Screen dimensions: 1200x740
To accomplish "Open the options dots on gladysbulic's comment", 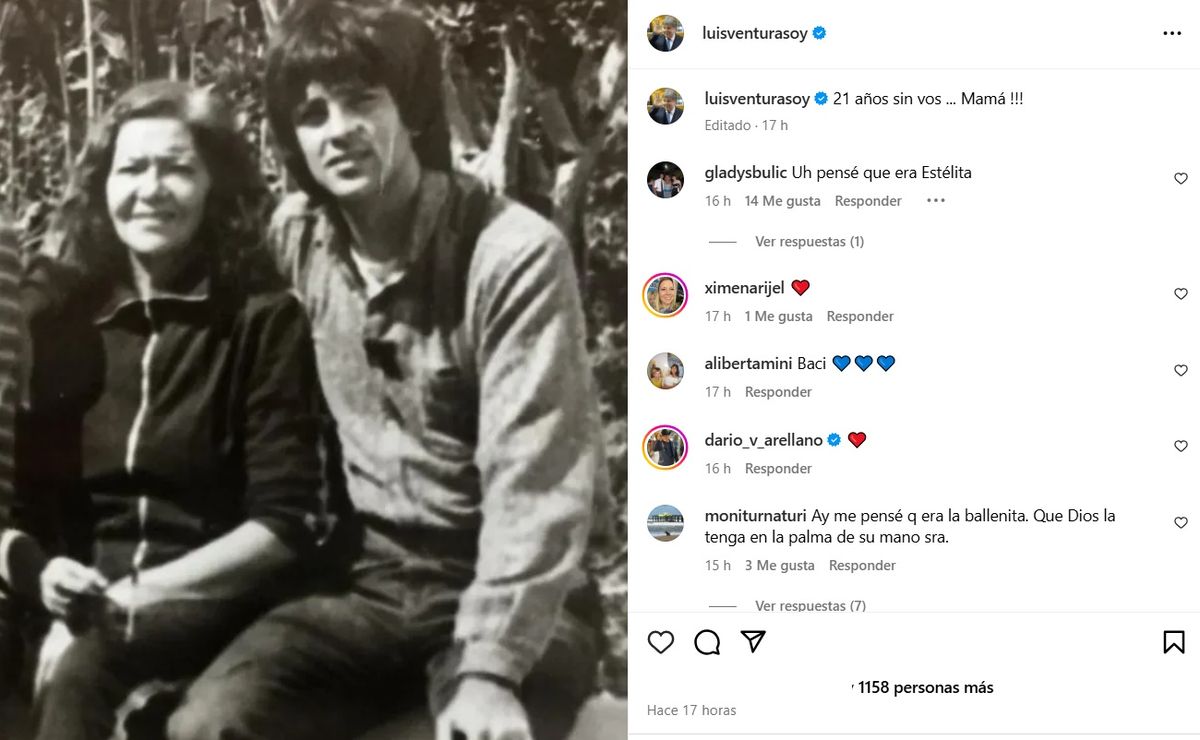I will (x=935, y=200).
